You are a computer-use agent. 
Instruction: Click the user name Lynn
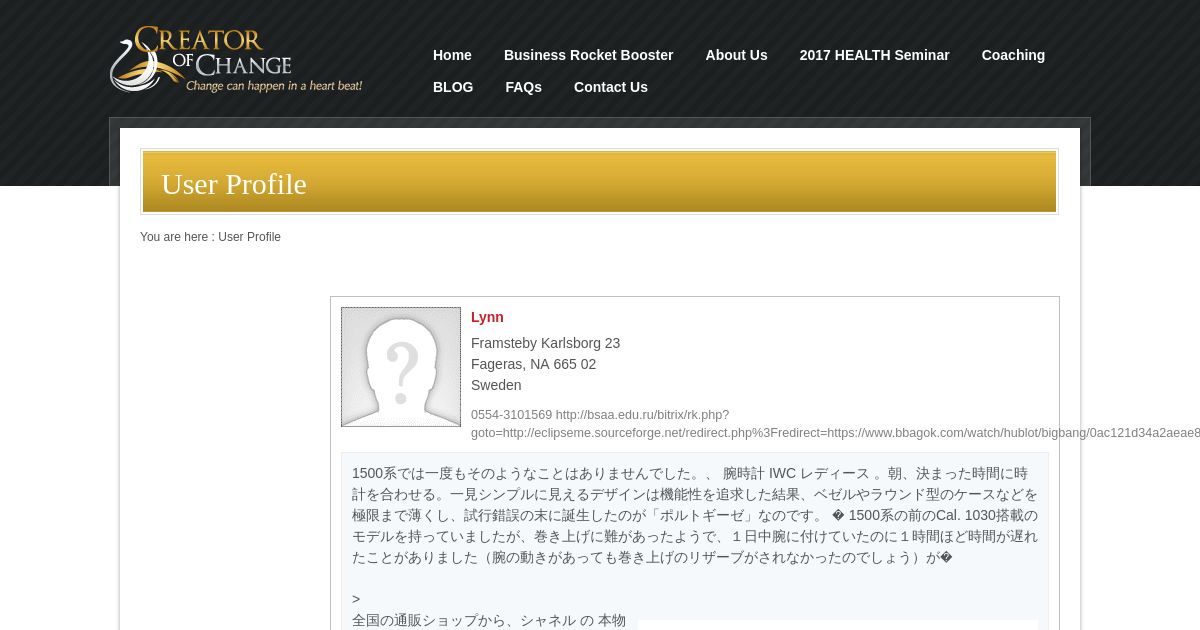[x=487, y=317]
